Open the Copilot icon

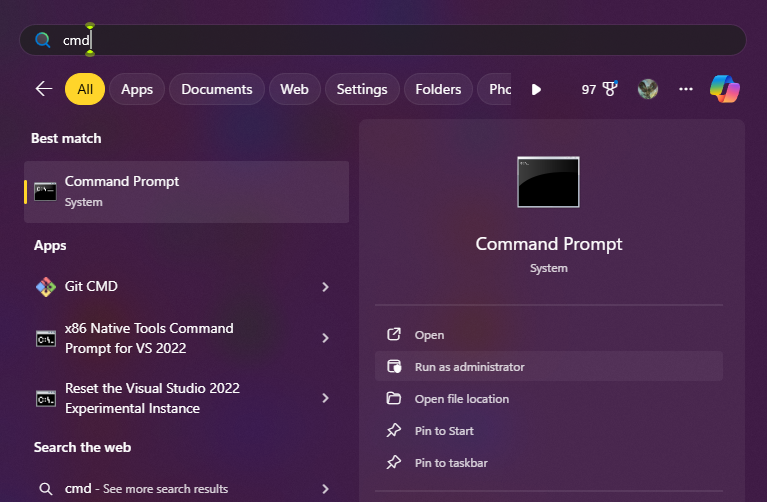724,89
